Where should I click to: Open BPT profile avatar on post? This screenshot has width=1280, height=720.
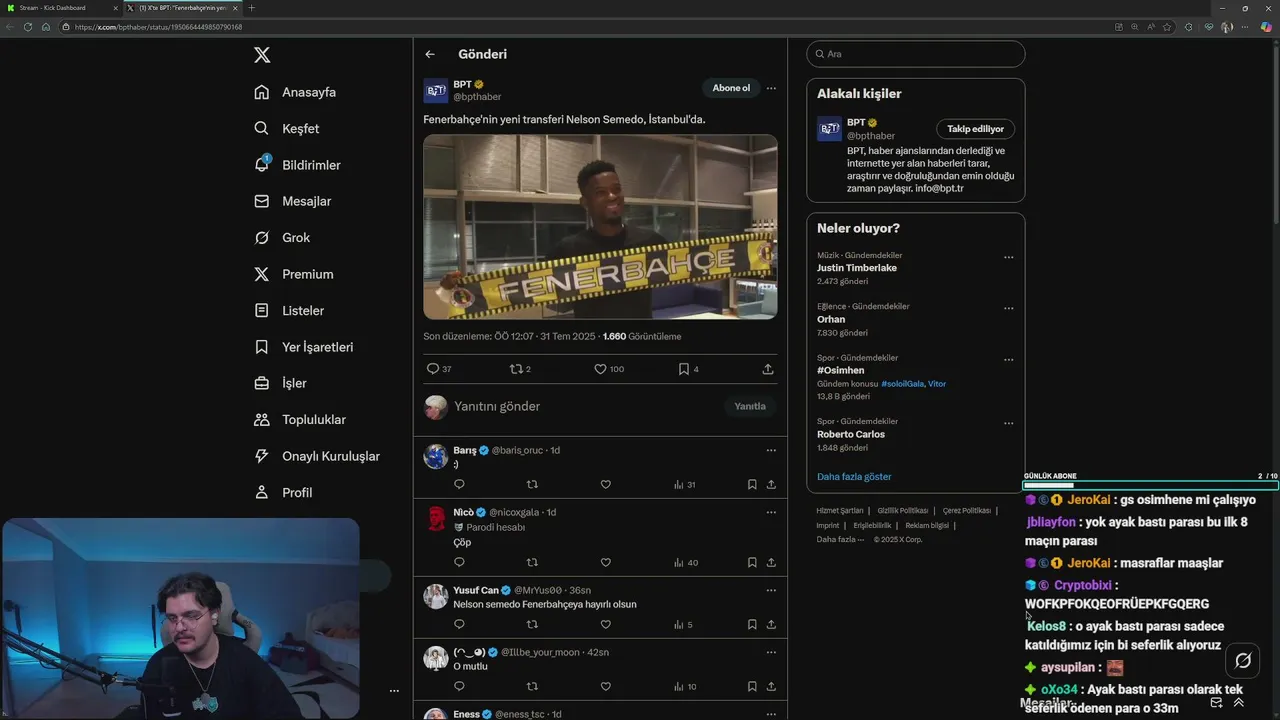click(436, 91)
